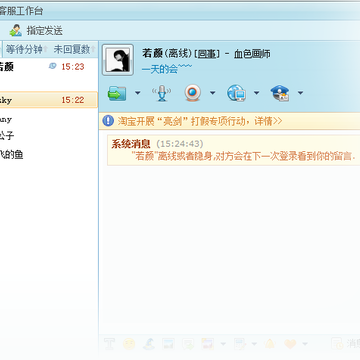Expand the notepad icon dropdown arrow
This screenshot has width=360, height=360.
point(254,344)
